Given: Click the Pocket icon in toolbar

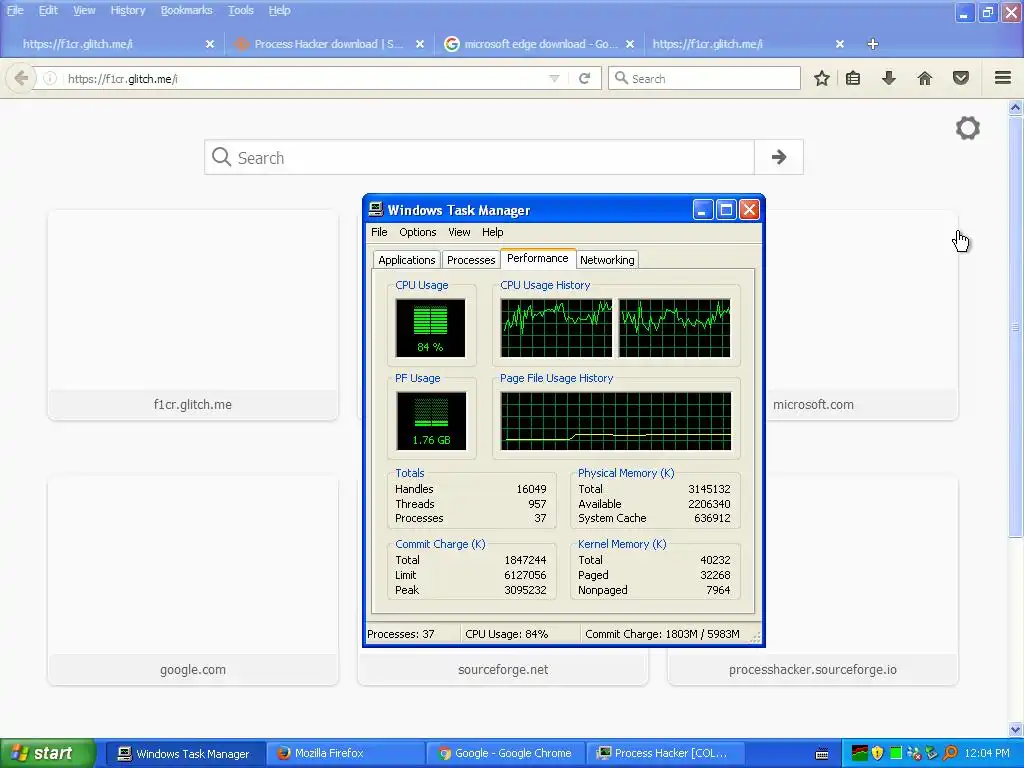Looking at the screenshot, I should pos(961,78).
